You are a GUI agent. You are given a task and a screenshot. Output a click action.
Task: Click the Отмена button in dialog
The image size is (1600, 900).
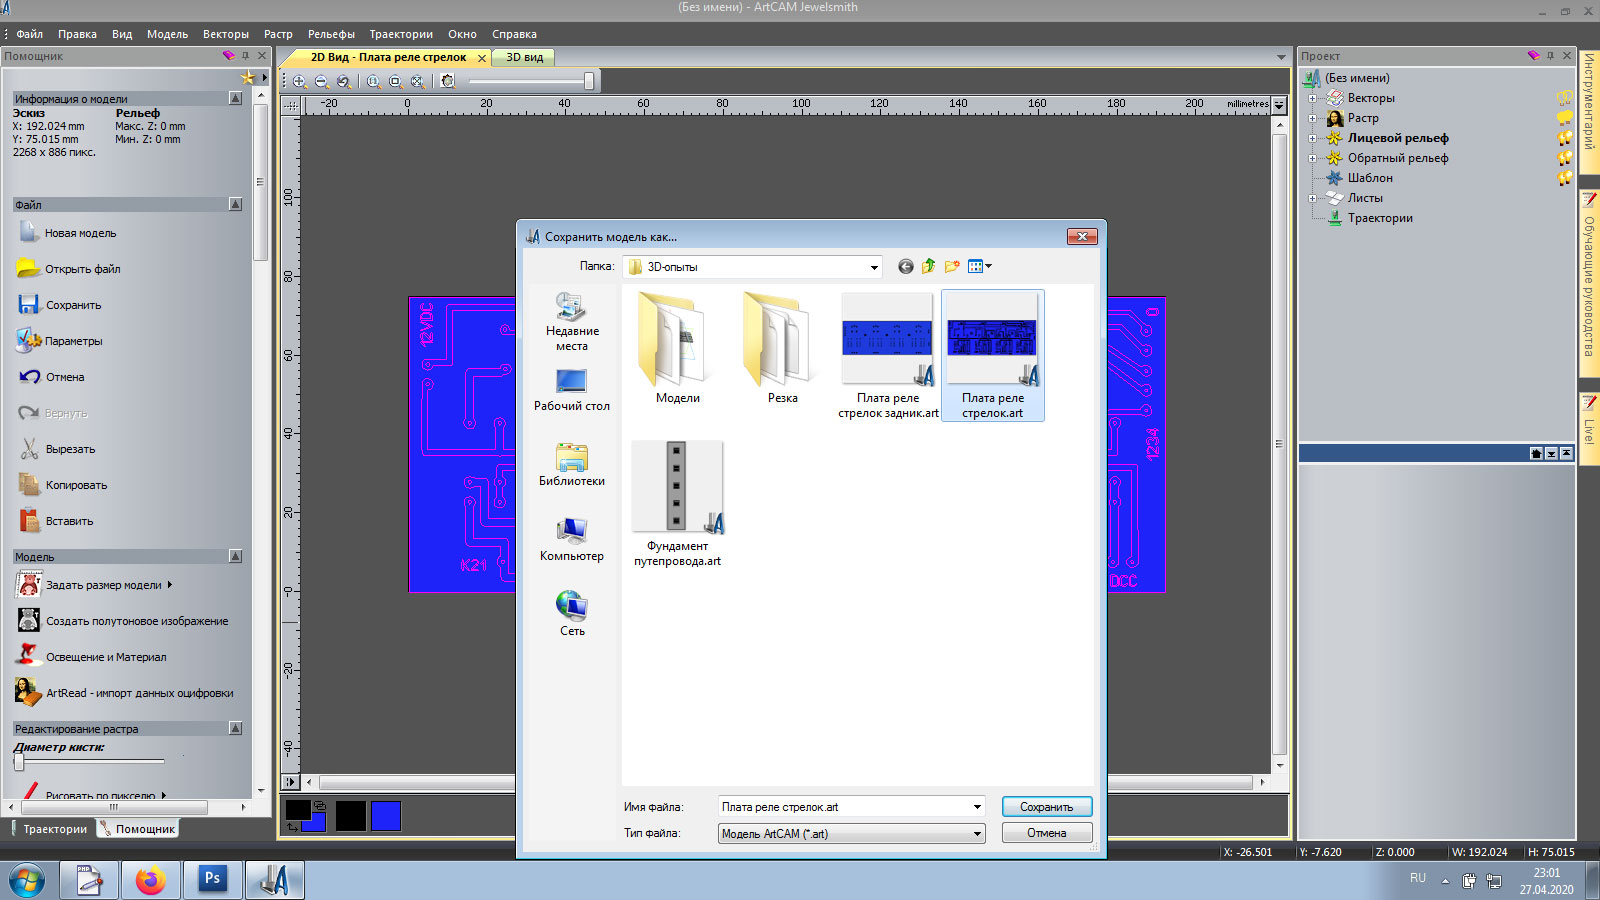point(1047,833)
